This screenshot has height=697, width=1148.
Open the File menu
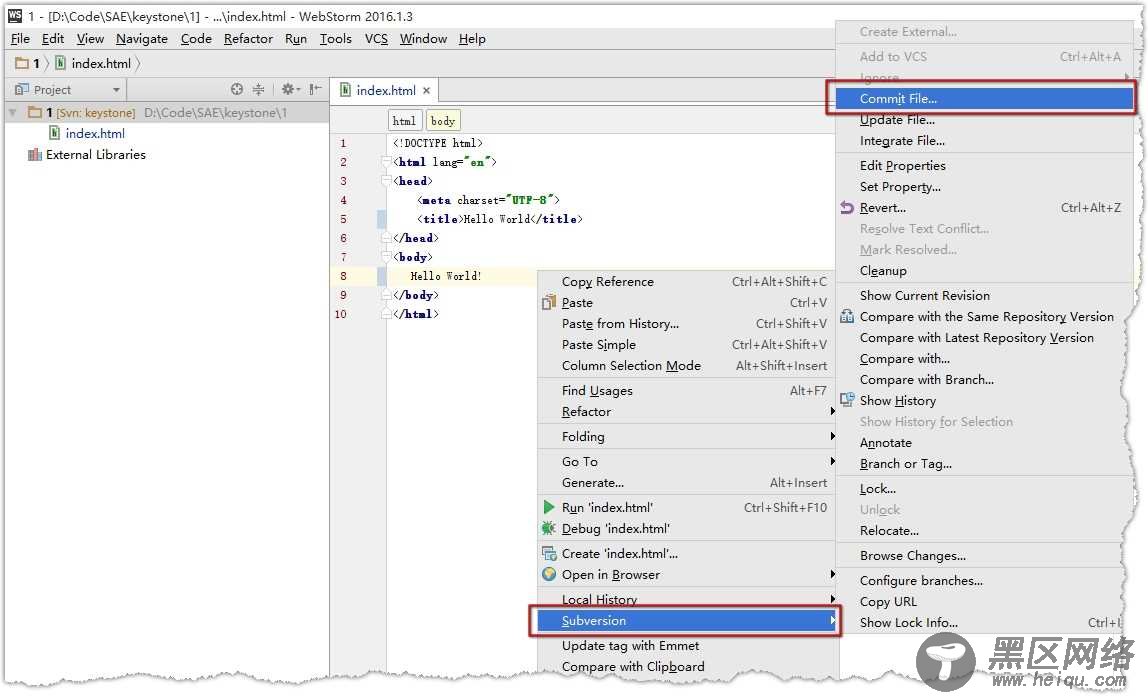pyautogui.click(x=20, y=39)
